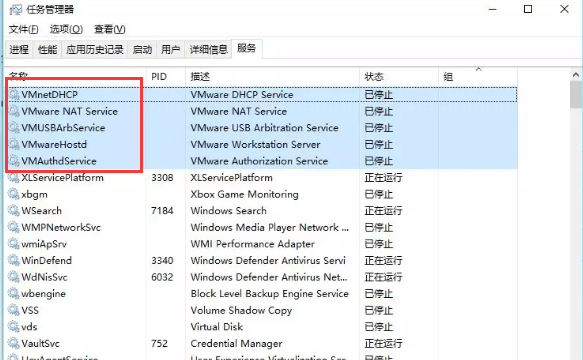Switch to the 性能 tab
Viewport: 583px width, 360px height.
tap(47, 49)
